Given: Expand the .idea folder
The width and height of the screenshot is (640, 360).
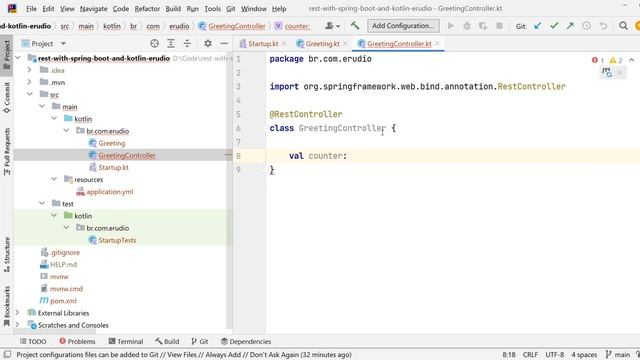Looking at the screenshot, I should coord(29,70).
